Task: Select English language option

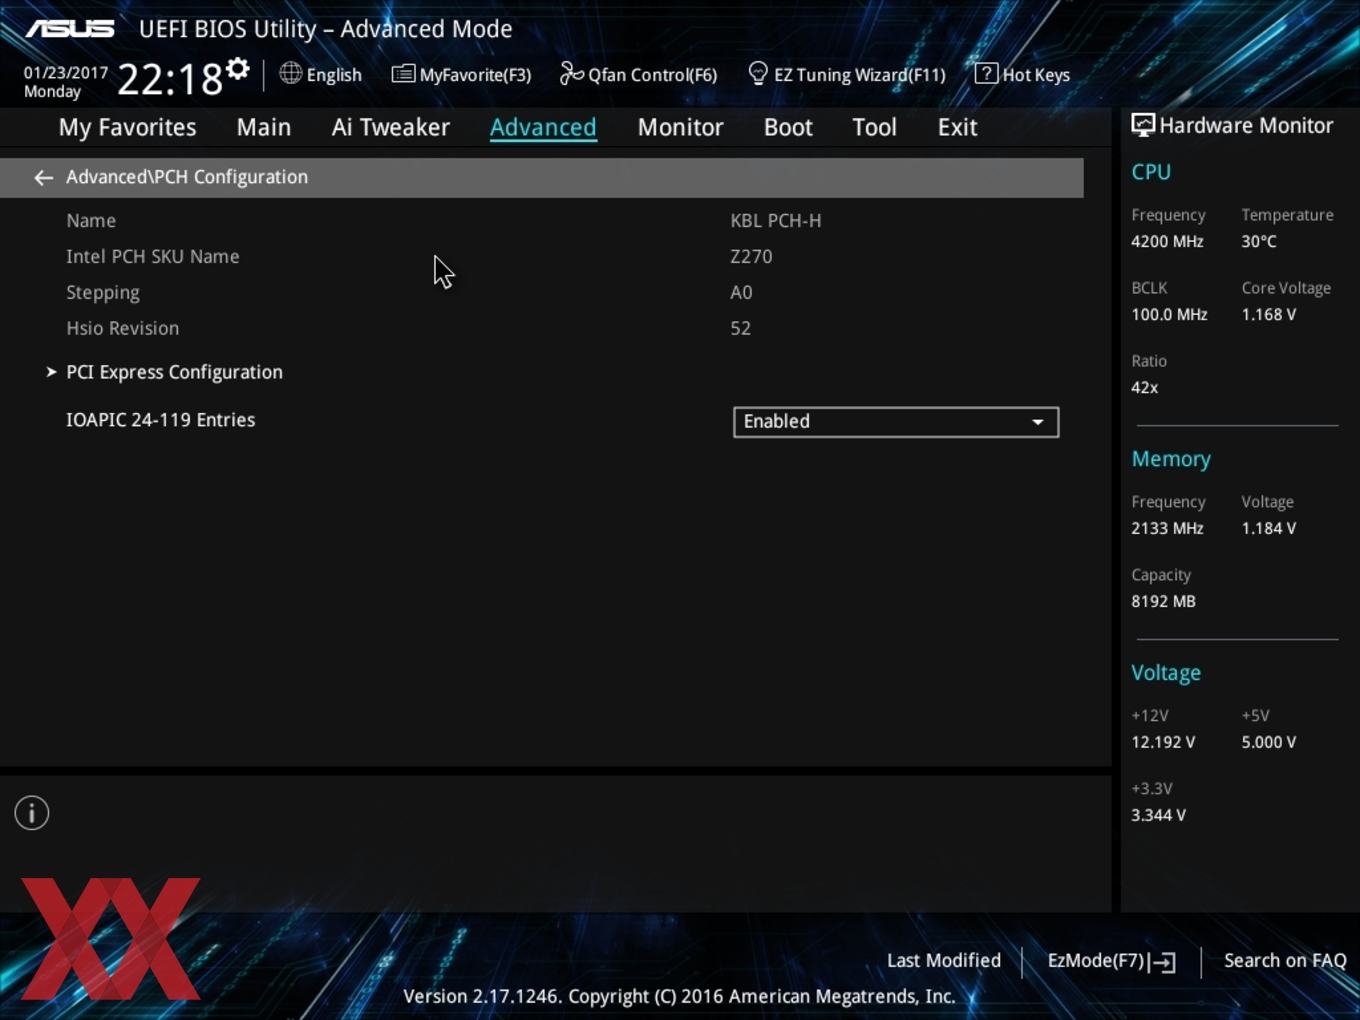Action: point(334,75)
